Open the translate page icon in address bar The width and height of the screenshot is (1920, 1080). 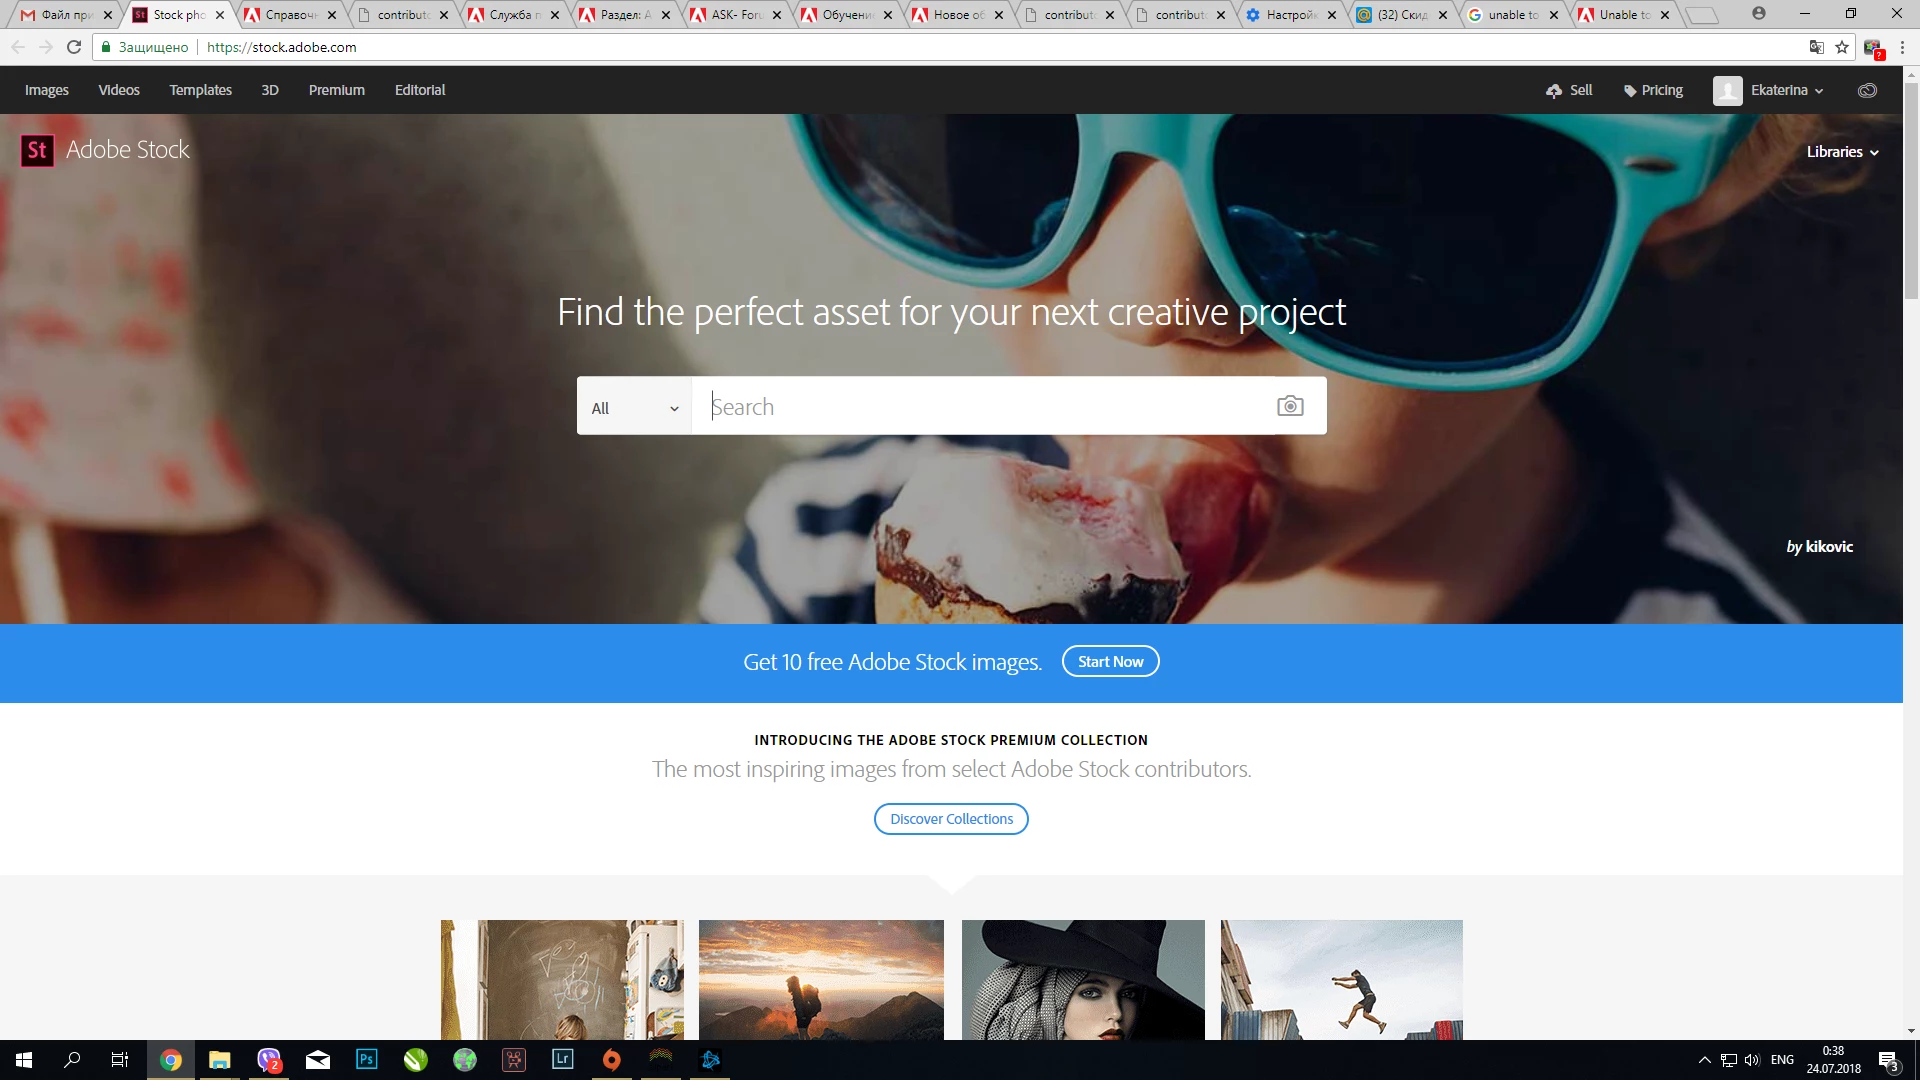pyautogui.click(x=1816, y=47)
